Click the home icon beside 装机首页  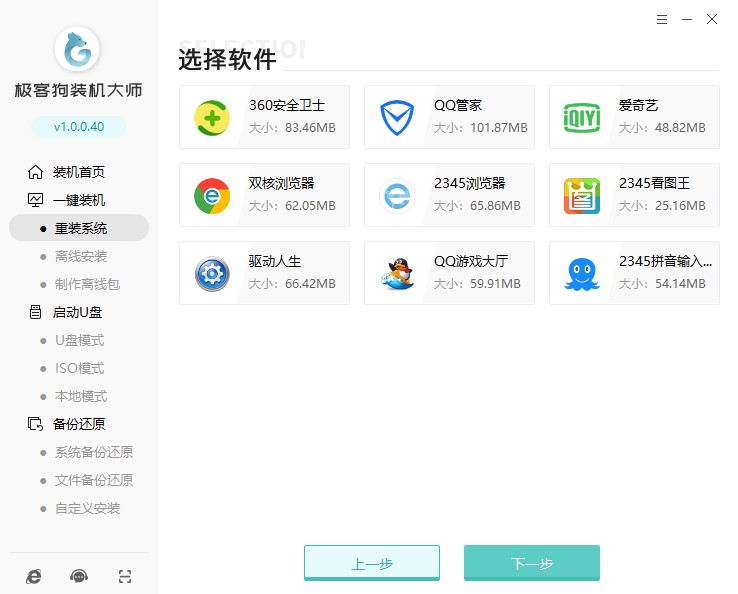pos(35,172)
